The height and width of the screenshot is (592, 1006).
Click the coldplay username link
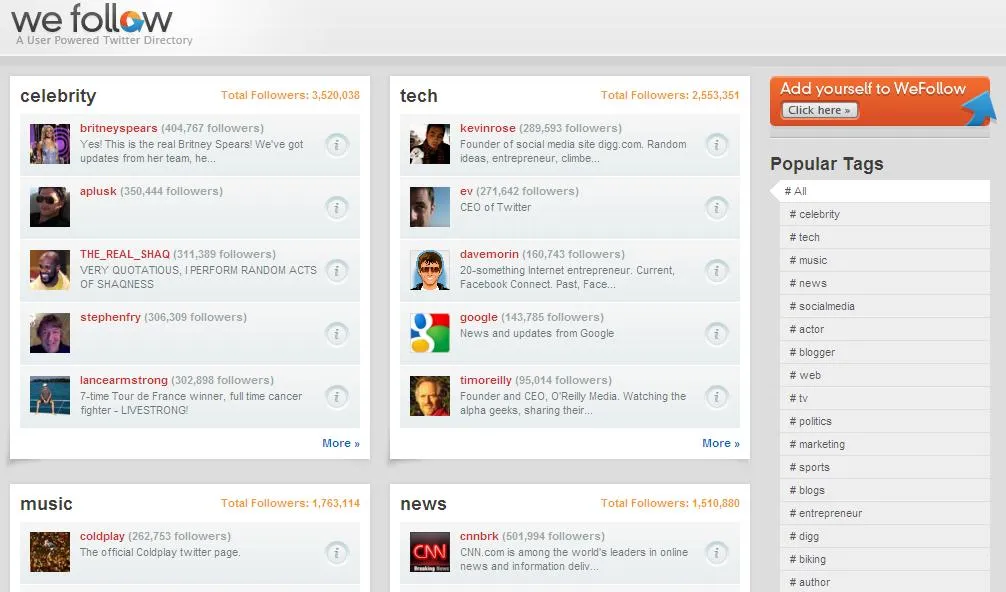coord(102,536)
